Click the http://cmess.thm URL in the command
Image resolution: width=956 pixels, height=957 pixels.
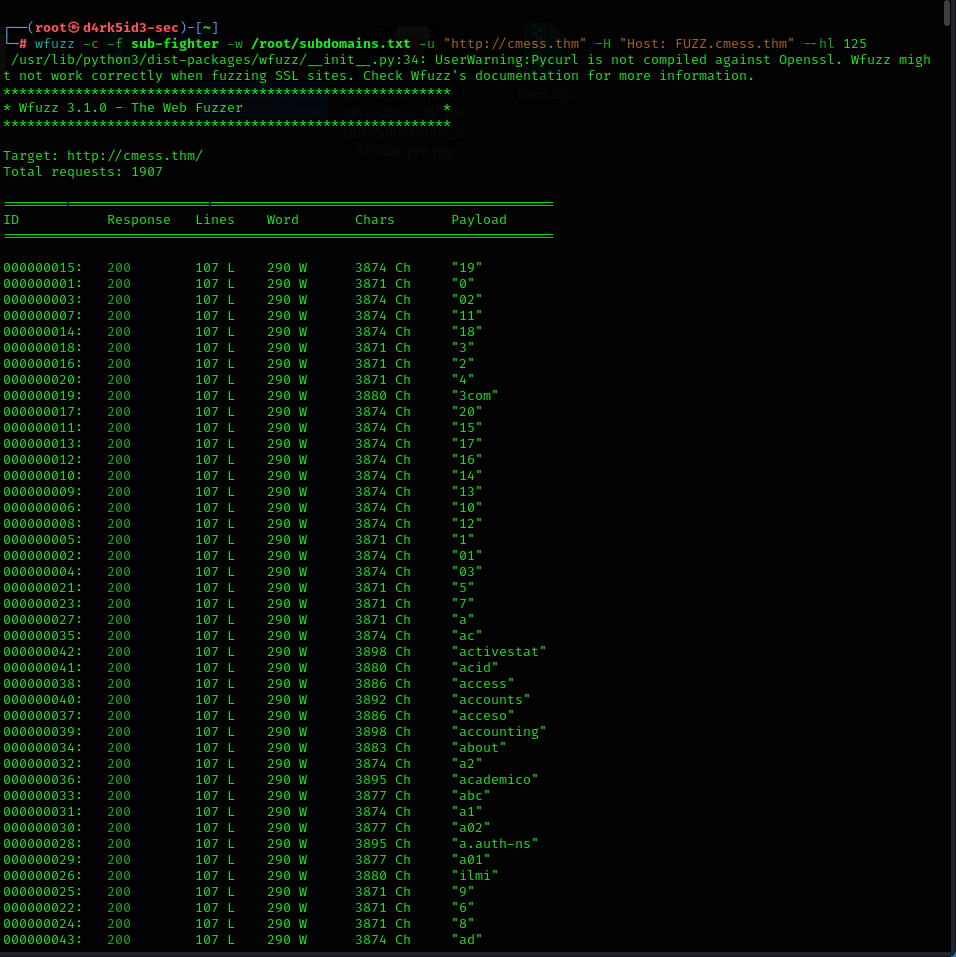point(515,44)
